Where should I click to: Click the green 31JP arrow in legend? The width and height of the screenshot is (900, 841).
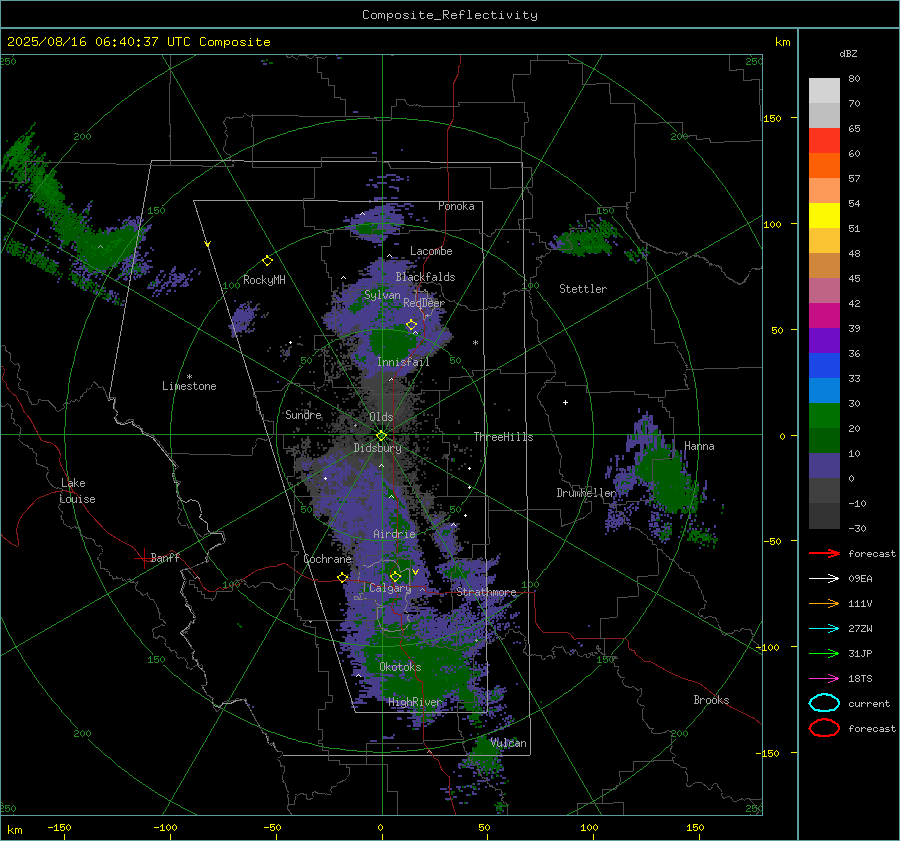tap(824, 653)
